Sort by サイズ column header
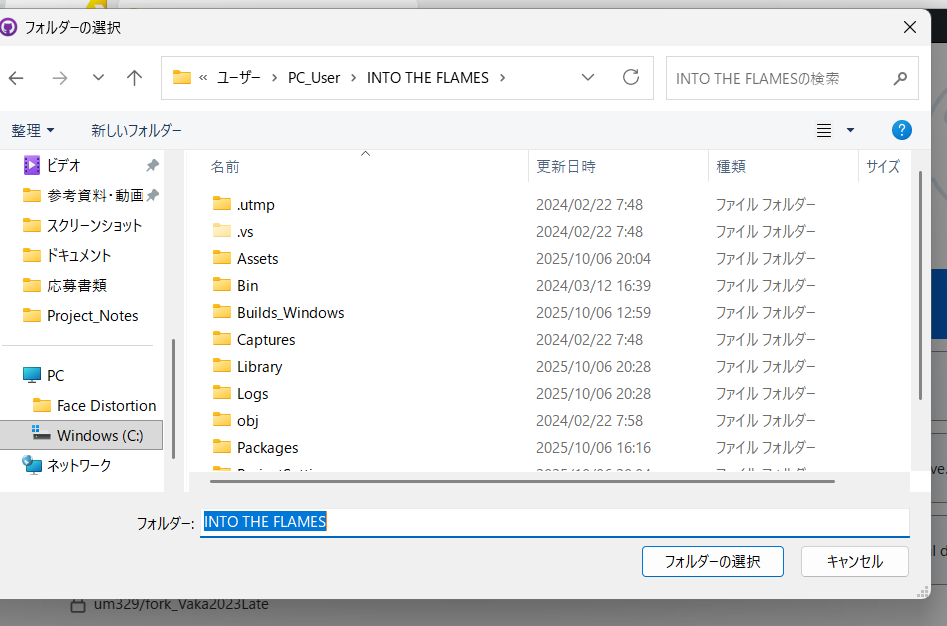 tap(883, 167)
